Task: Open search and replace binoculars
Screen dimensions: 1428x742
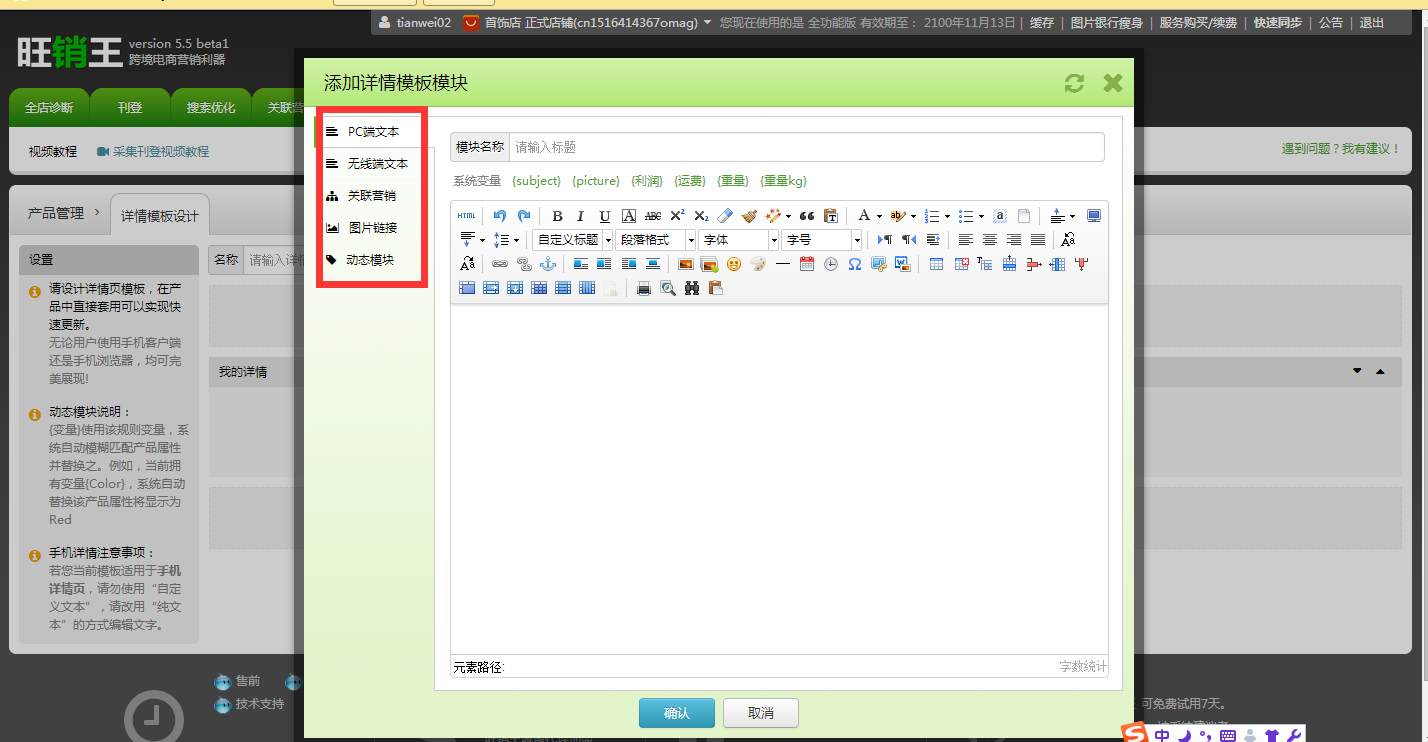Action: (692, 288)
